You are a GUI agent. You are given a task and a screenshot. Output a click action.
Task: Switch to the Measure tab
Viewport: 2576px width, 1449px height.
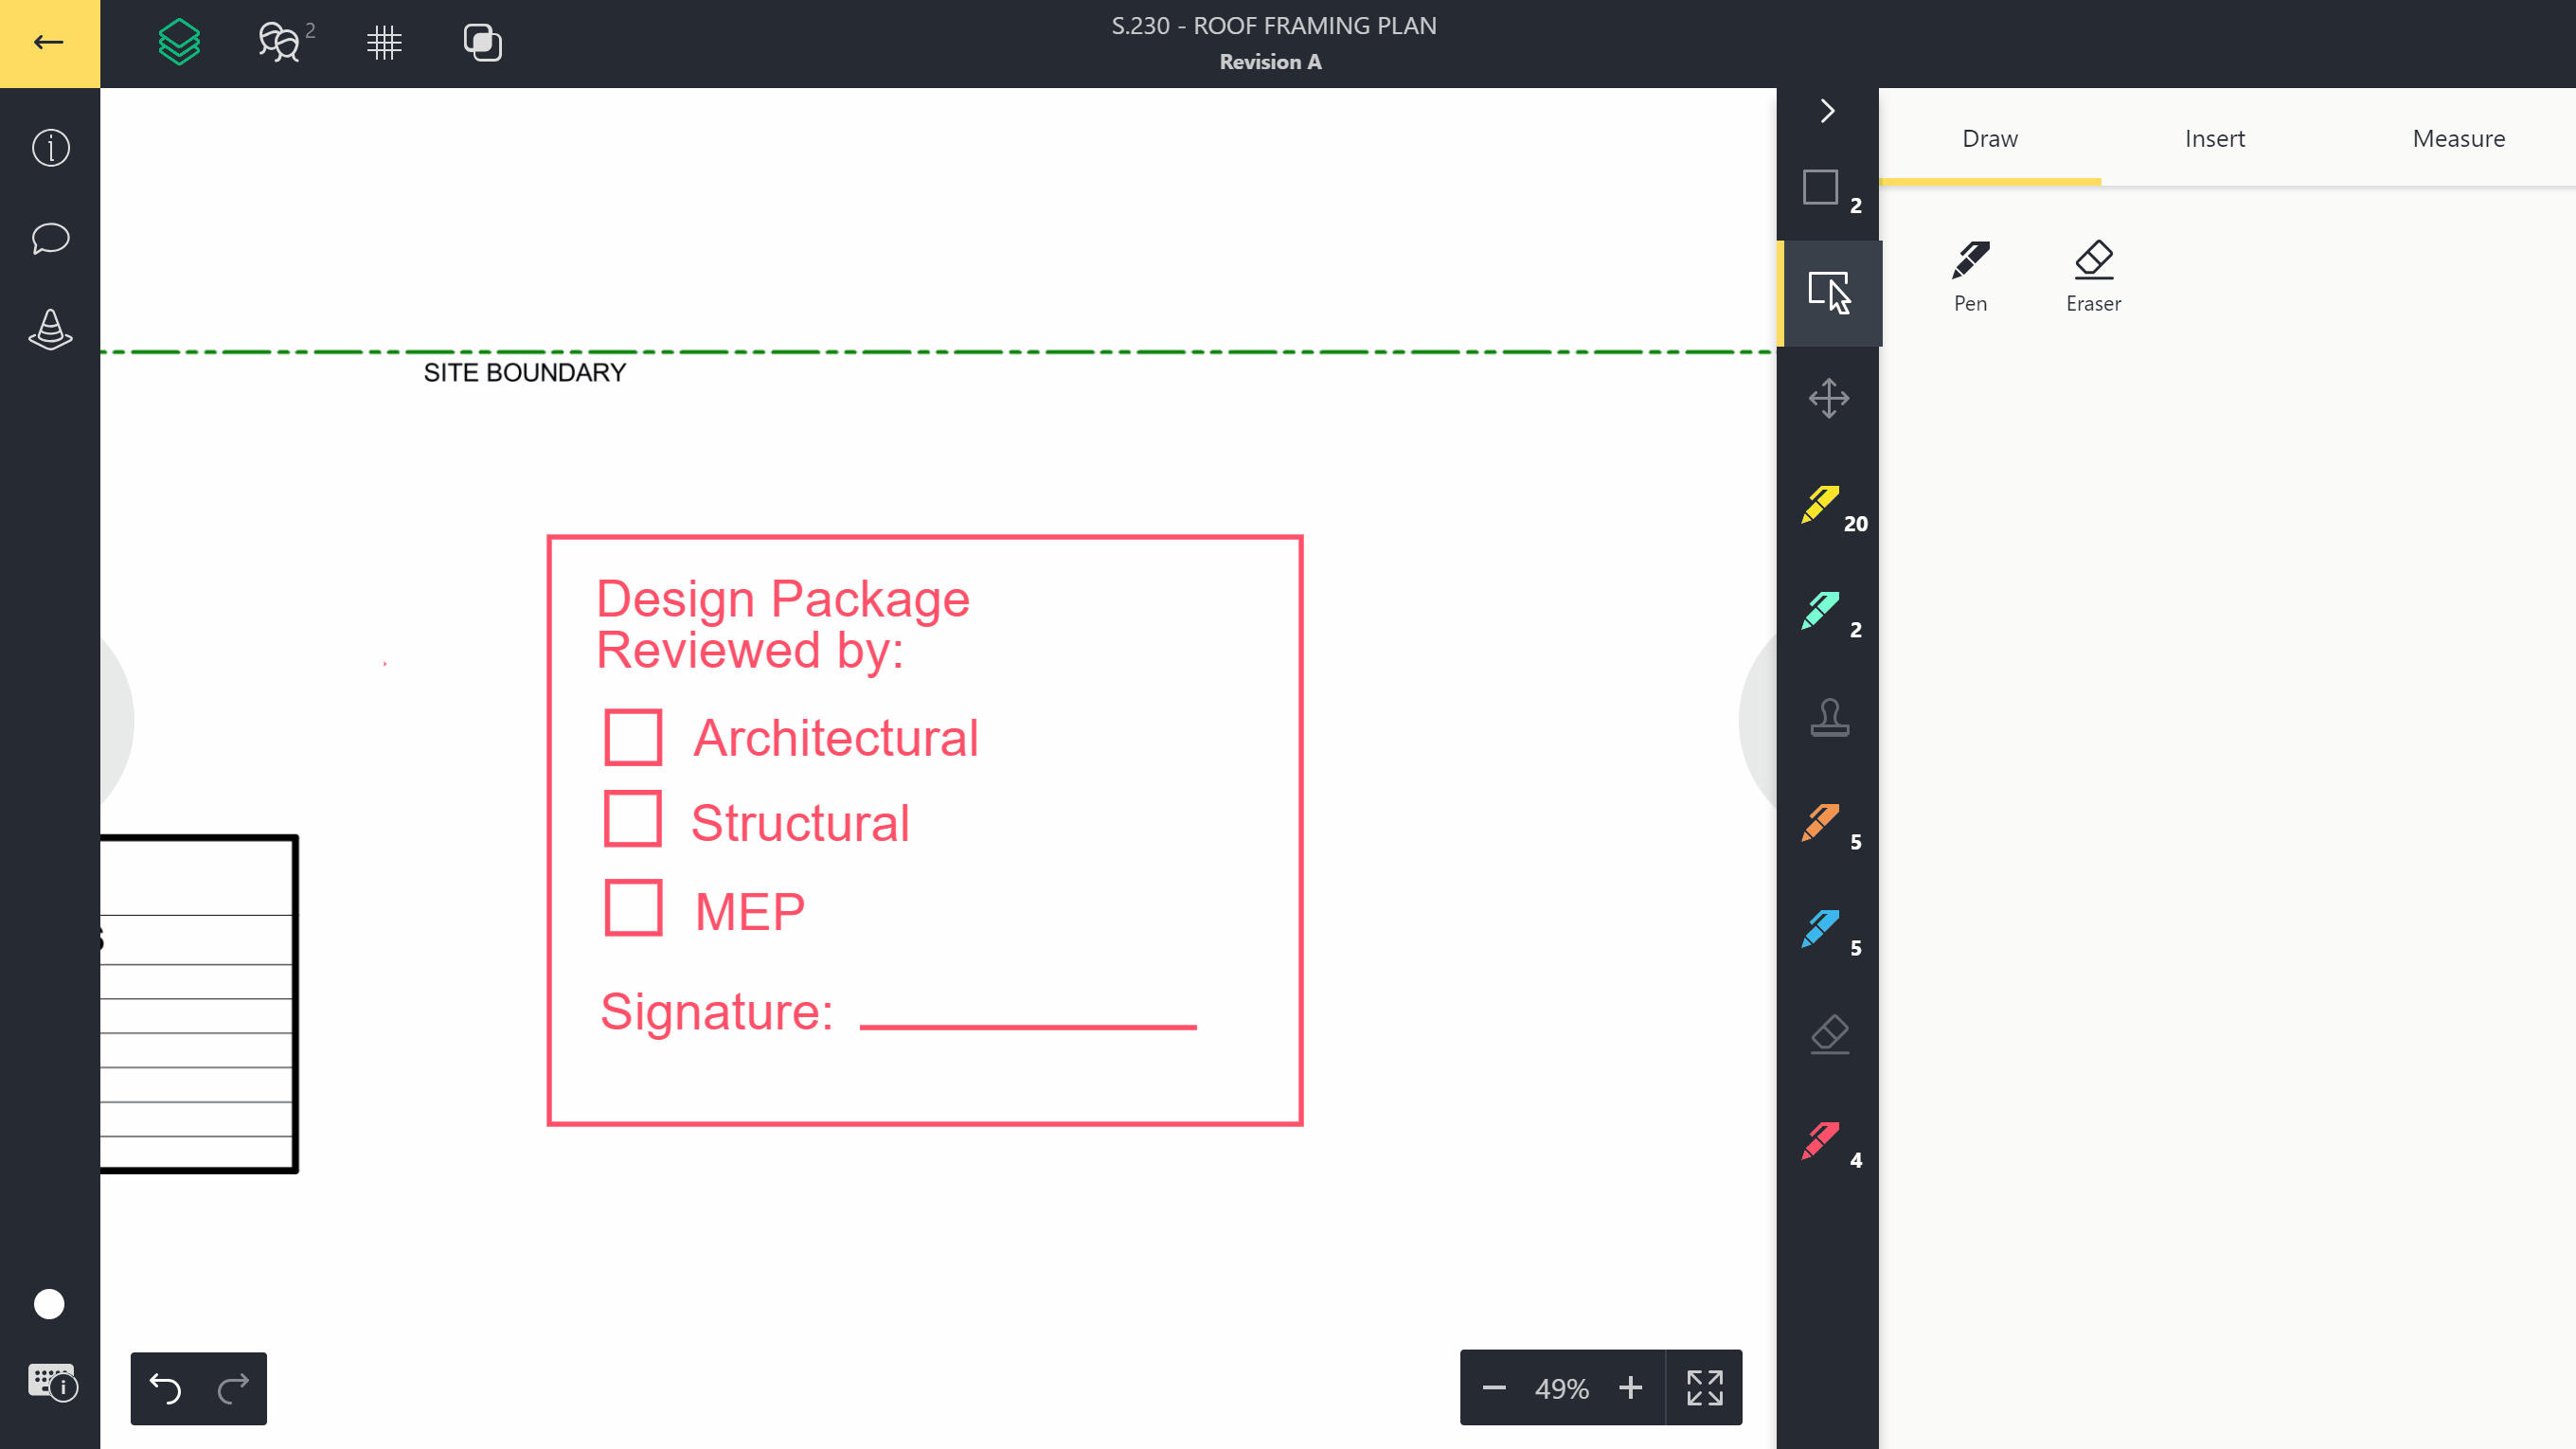[2460, 138]
